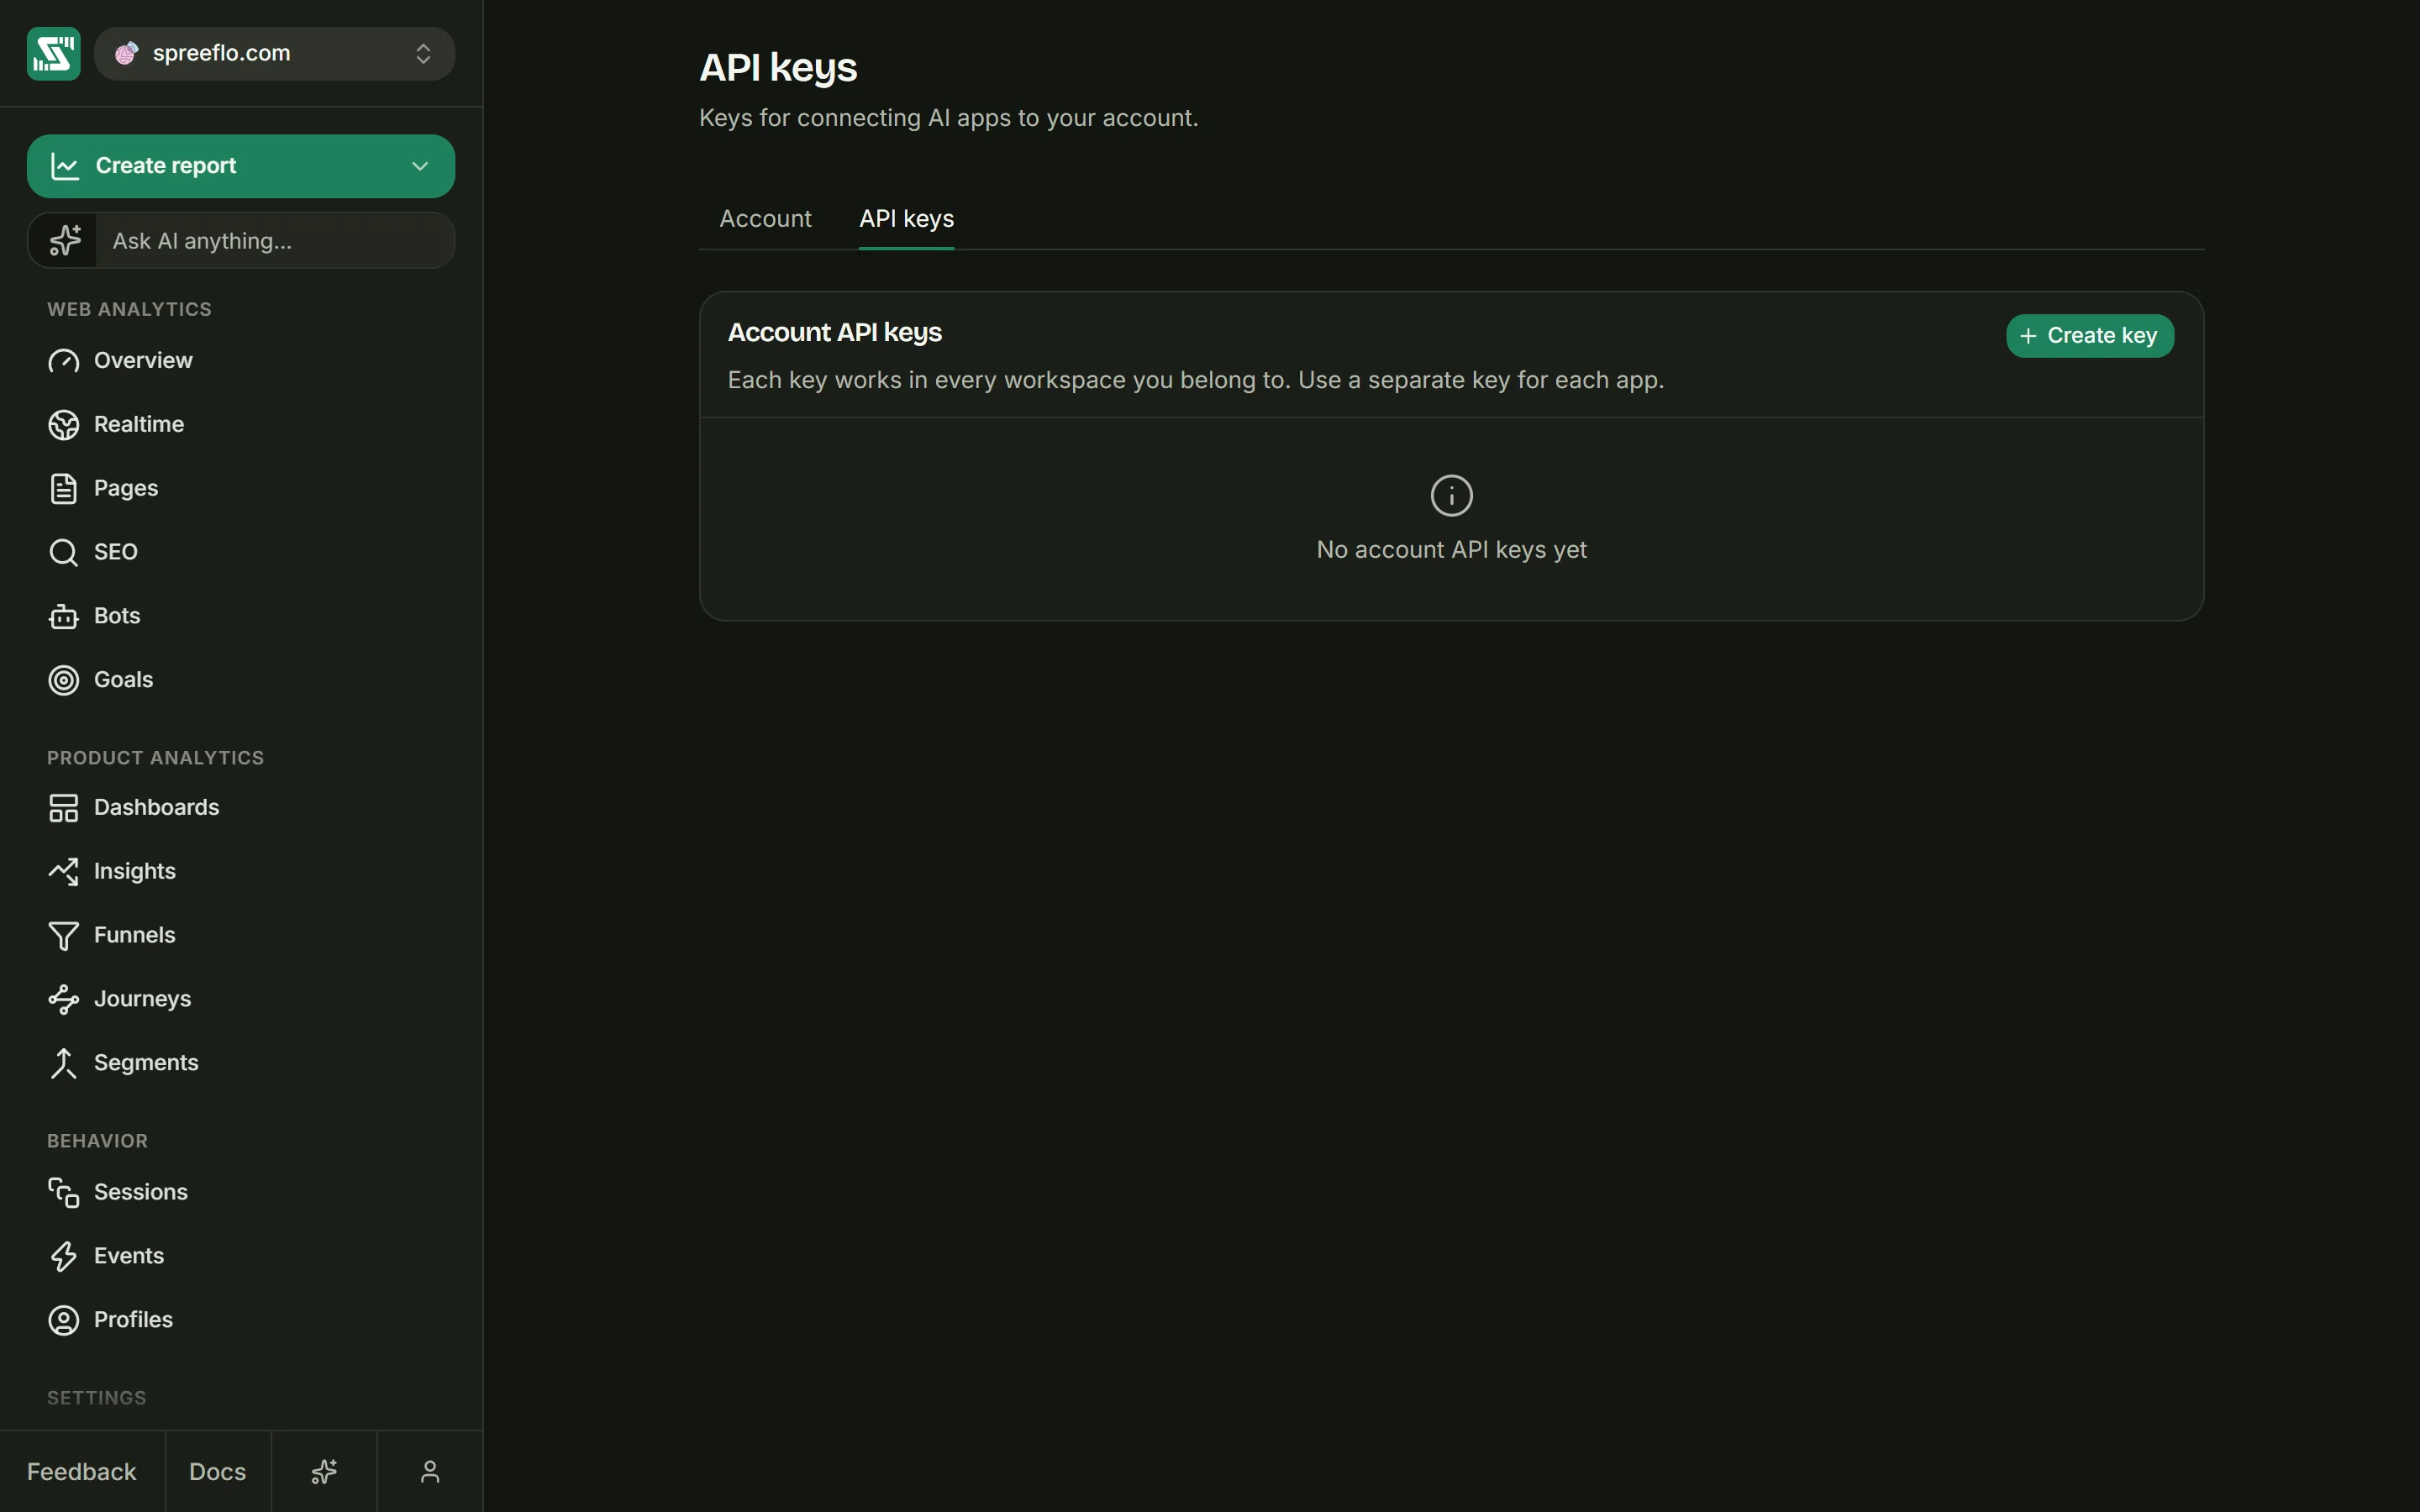Click the Feedback button in footer
Screen dimensions: 2420x1512
coord(82,1472)
